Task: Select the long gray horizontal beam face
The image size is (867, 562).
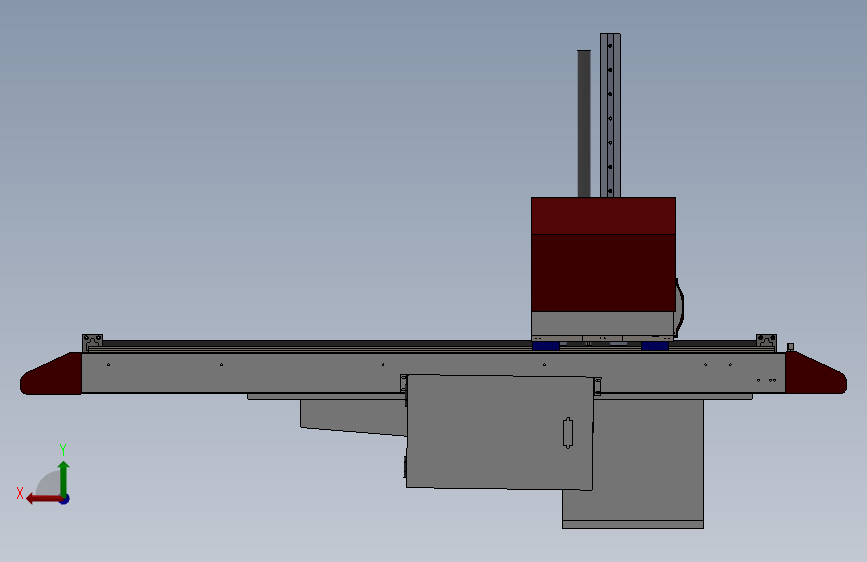Action: (x=434, y=373)
